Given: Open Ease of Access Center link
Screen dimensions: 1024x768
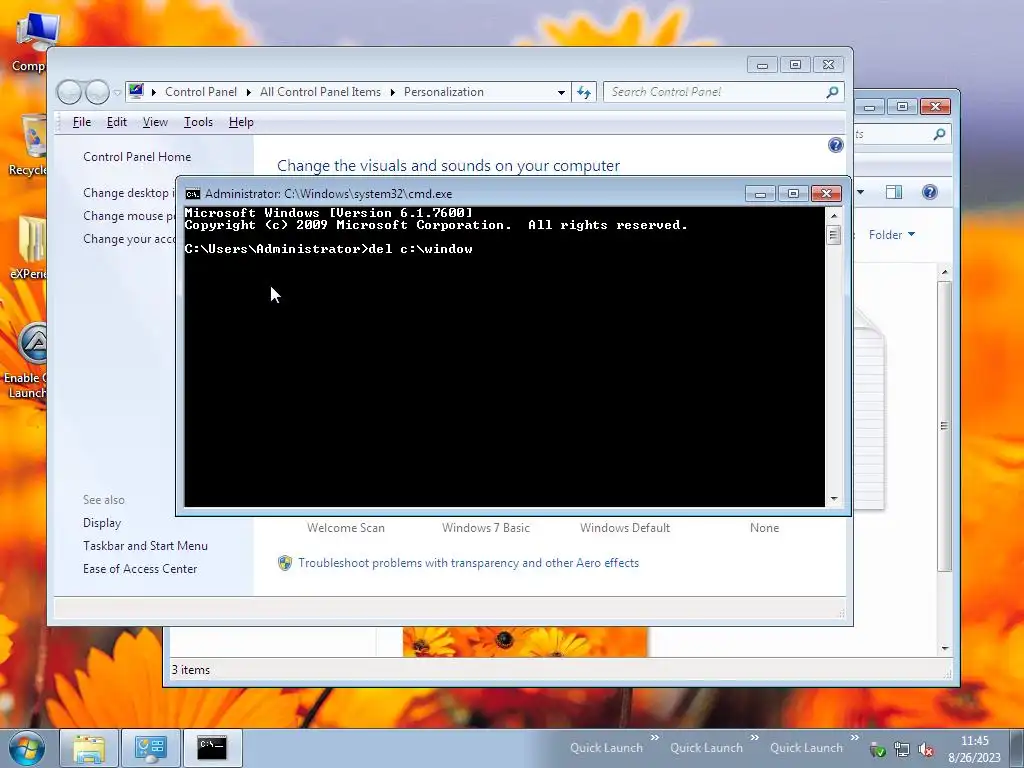Looking at the screenshot, I should point(140,569).
